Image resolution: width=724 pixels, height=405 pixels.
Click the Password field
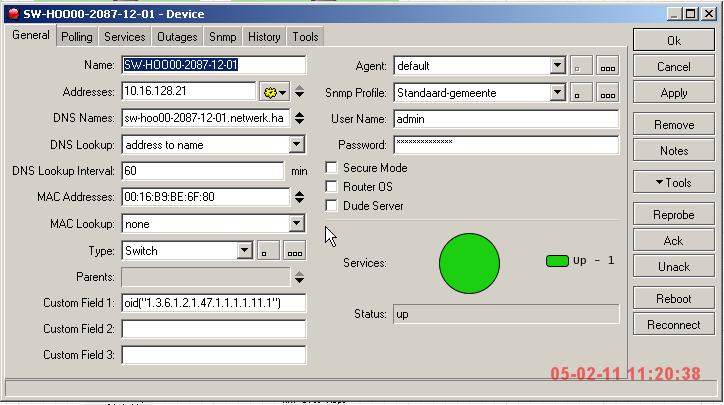click(x=506, y=145)
